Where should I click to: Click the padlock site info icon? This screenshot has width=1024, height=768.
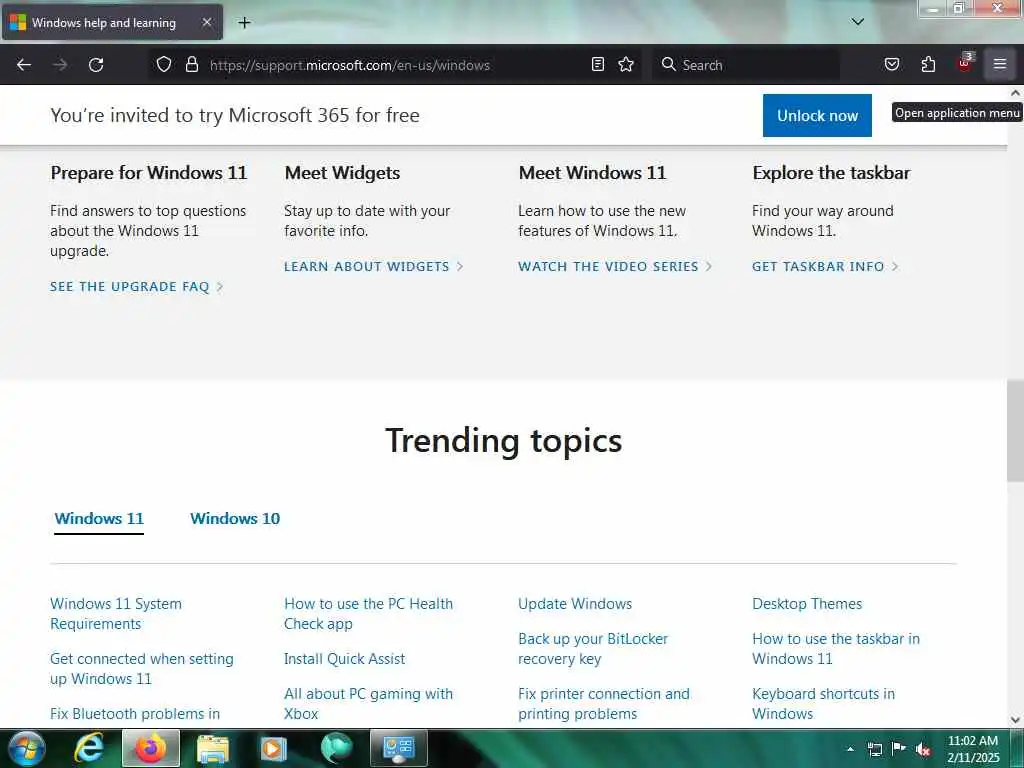click(191, 64)
